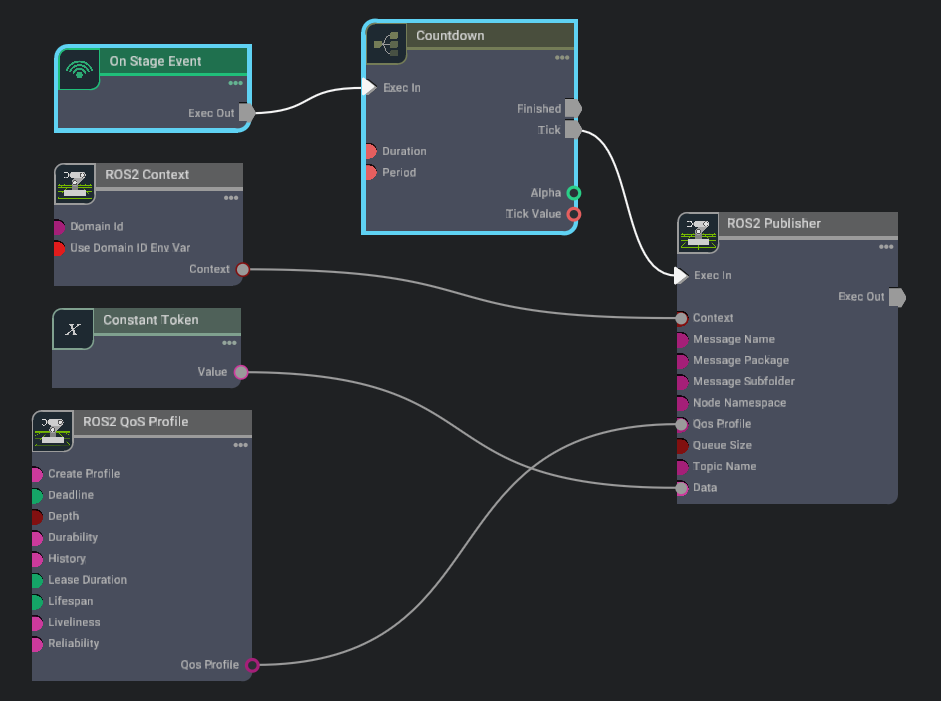The image size is (941, 701).
Task: Click the Topic Name input on Publisher
Action: click(682, 467)
